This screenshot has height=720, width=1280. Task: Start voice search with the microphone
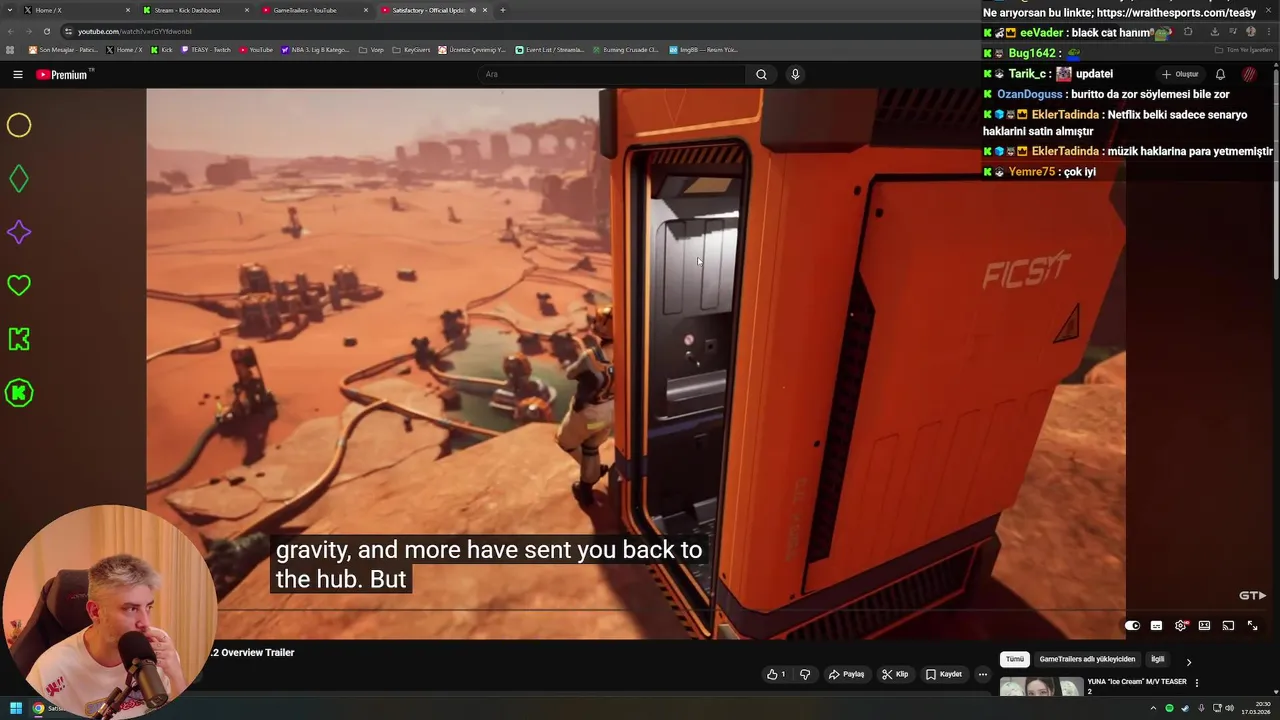coord(795,74)
